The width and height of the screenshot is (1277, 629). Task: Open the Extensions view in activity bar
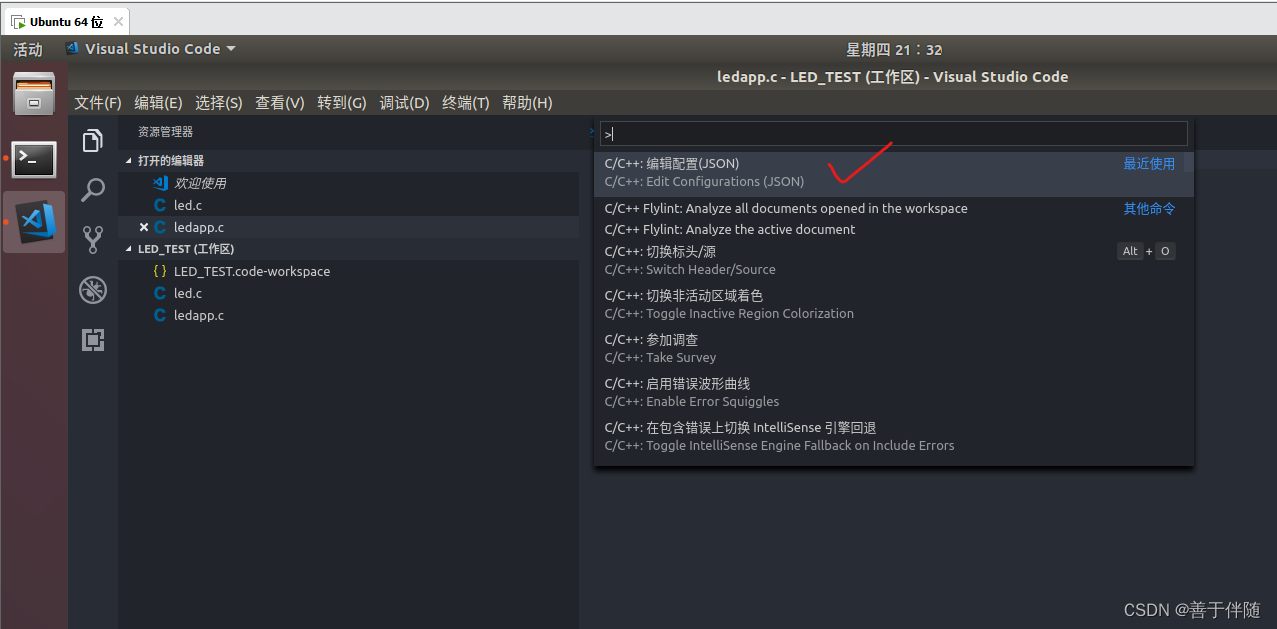pyautogui.click(x=93, y=340)
